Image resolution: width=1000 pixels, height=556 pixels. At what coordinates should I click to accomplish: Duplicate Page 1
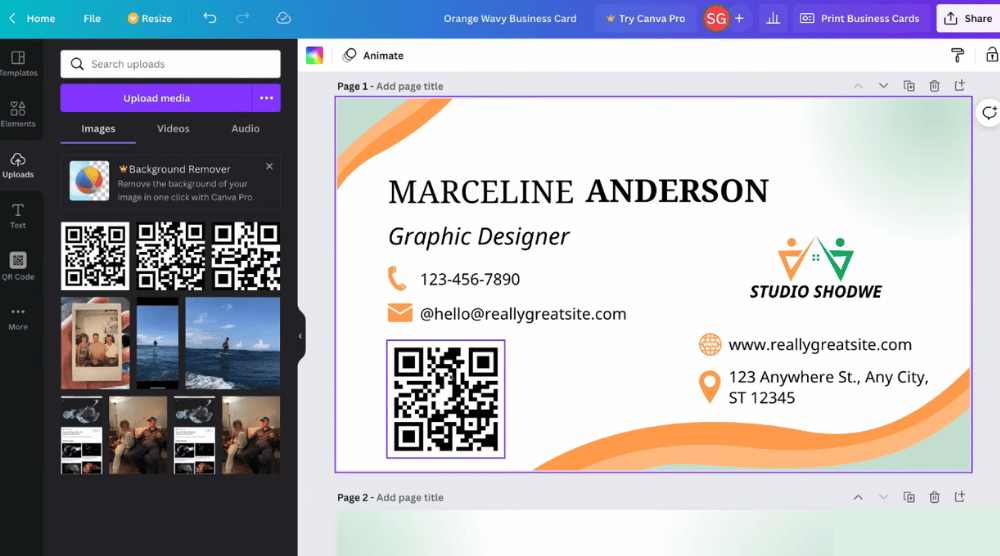tap(909, 86)
